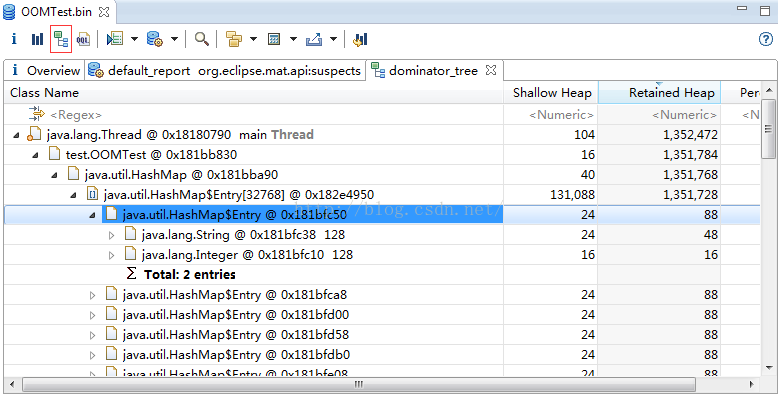
Task: Minimize the editor area
Action: coord(742,8)
